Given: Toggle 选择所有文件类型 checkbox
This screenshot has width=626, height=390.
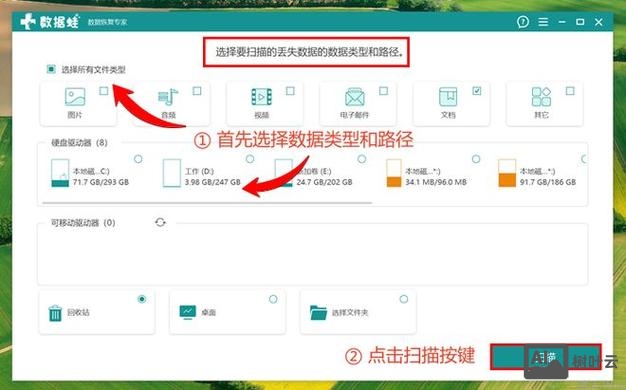Looking at the screenshot, I should pos(51,69).
